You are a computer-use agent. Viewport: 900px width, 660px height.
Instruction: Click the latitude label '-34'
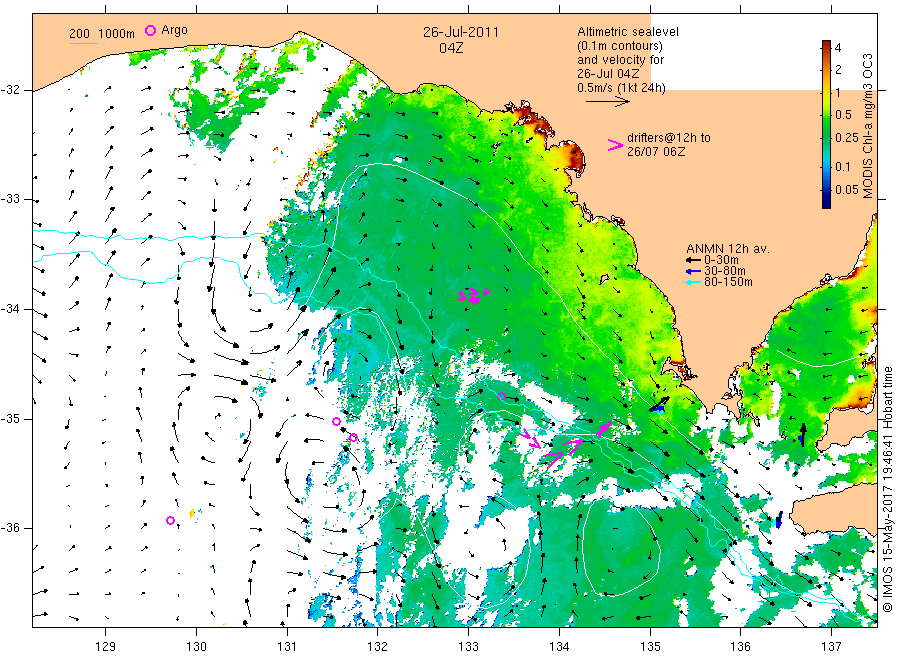(10, 309)
